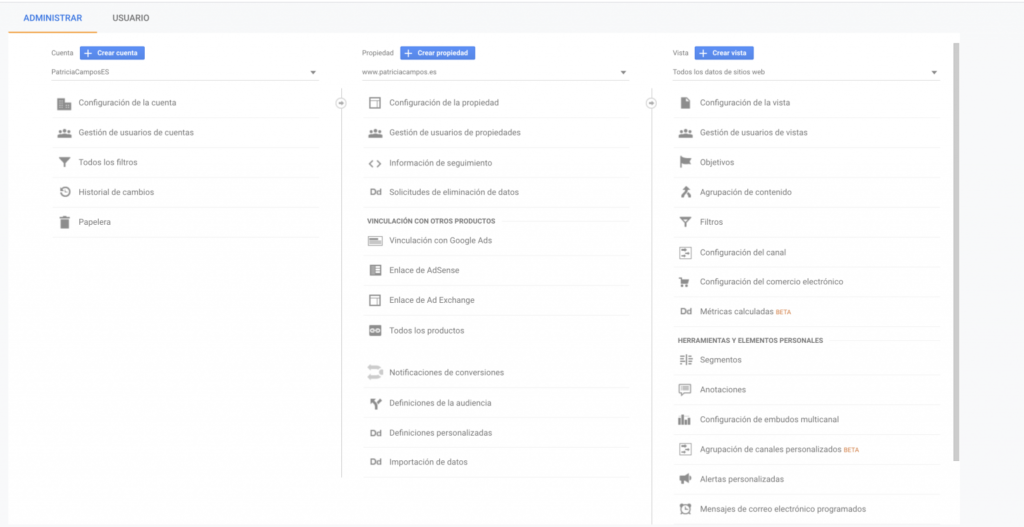The height and width of the screenshot is (527, 1024).
Task: Click the Alertas personalizadas megaphone icon
Action: (x=685, y=479)
